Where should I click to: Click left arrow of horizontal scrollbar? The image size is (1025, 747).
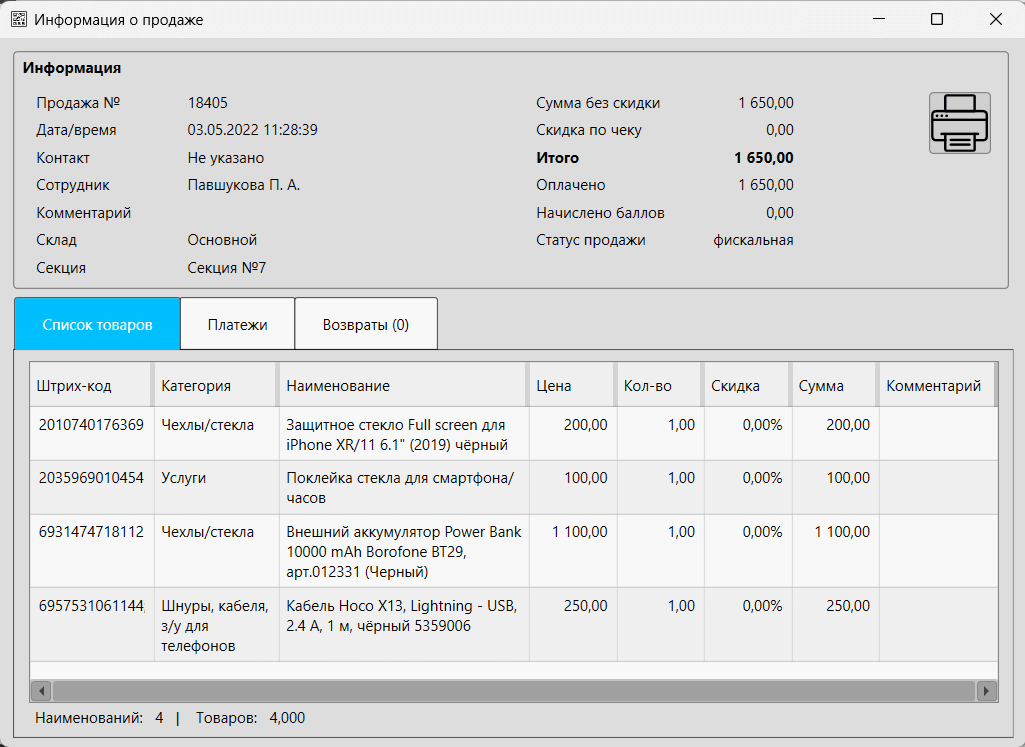41,691
